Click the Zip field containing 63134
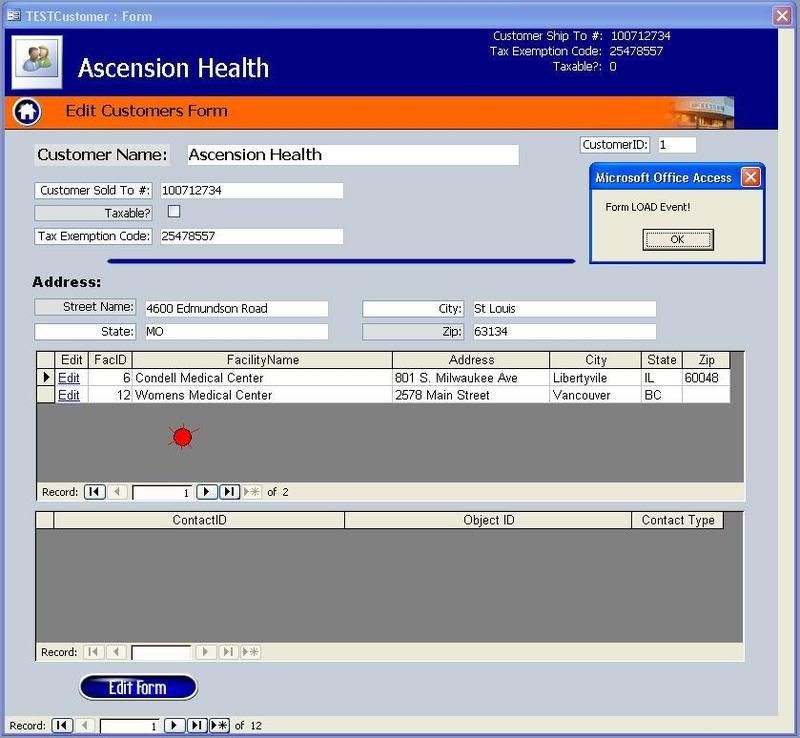The width and height of the screenshot is (800, 738). click(x=564, y=331)
